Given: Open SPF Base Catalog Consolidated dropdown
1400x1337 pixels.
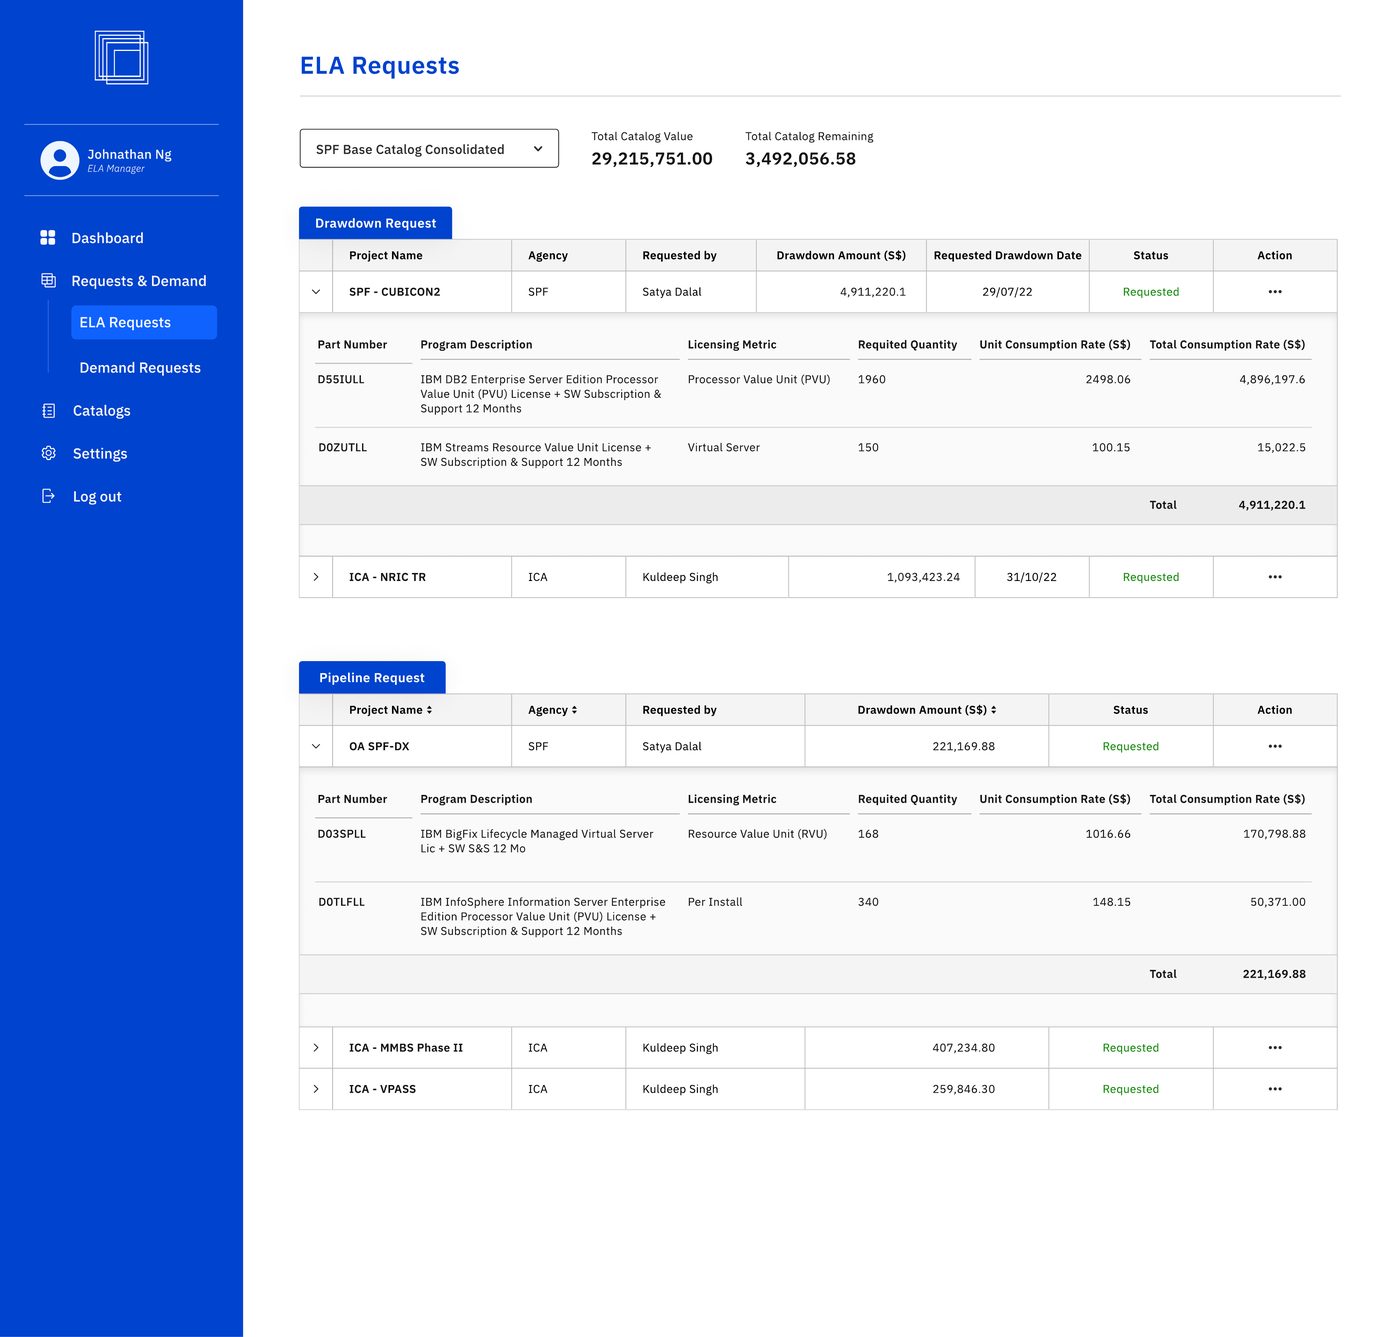Looking at the screenshot, I should (x=429, y=148).
